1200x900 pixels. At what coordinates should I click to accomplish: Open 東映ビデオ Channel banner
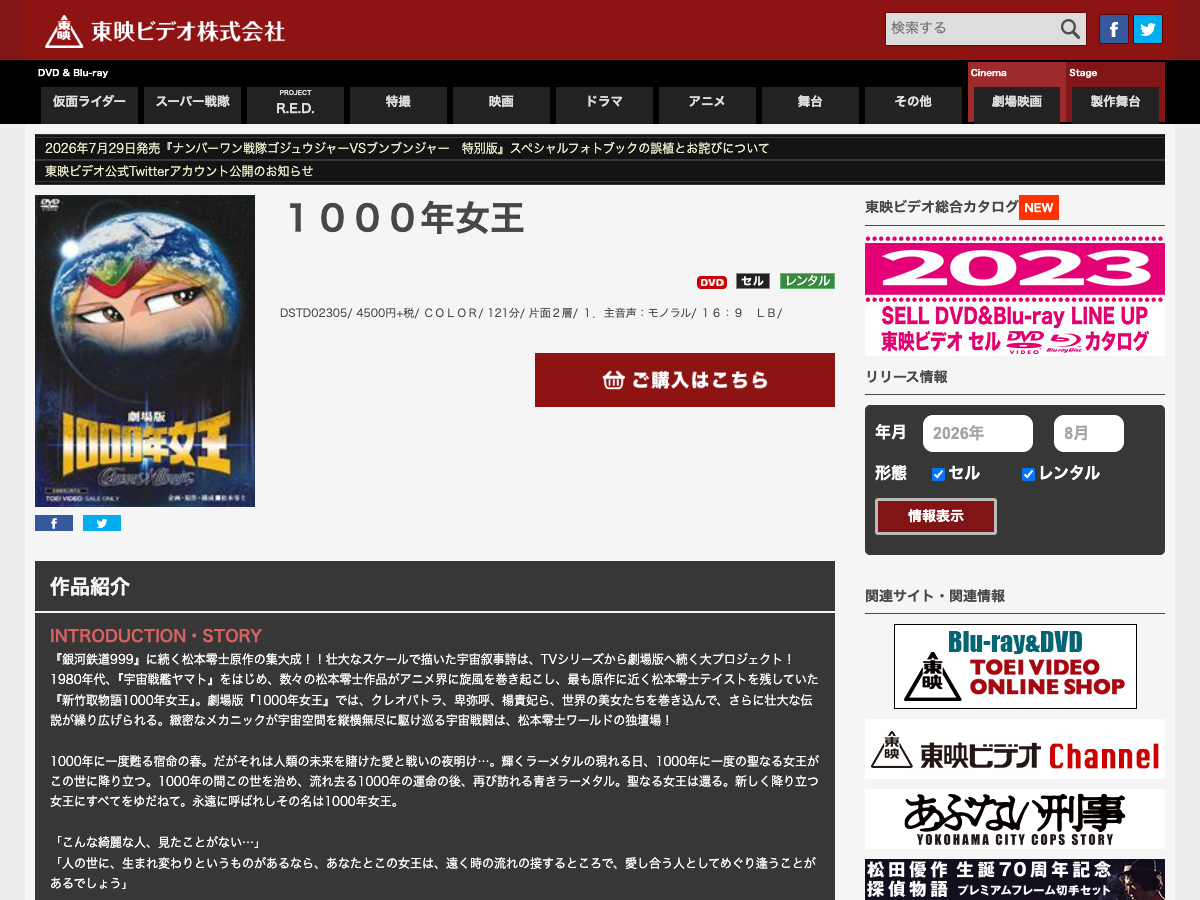pos(1015,749)
